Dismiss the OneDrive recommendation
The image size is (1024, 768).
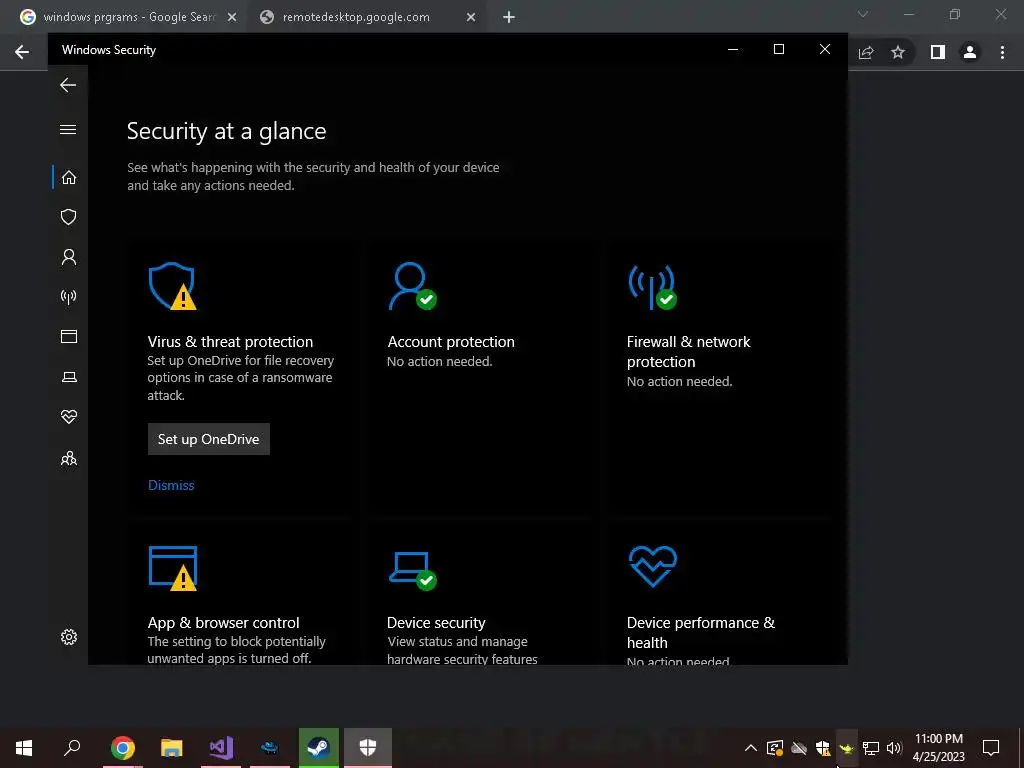tap(171, 485)
